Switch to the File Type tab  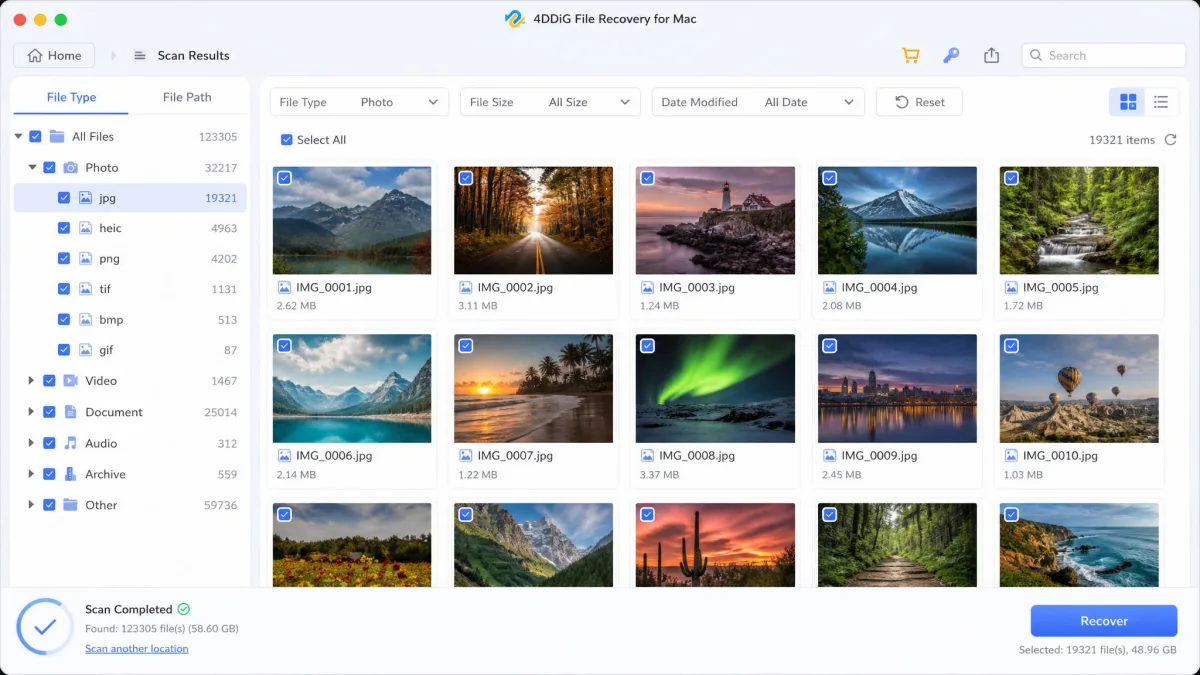pyautogui.click(x=71, y=97)
